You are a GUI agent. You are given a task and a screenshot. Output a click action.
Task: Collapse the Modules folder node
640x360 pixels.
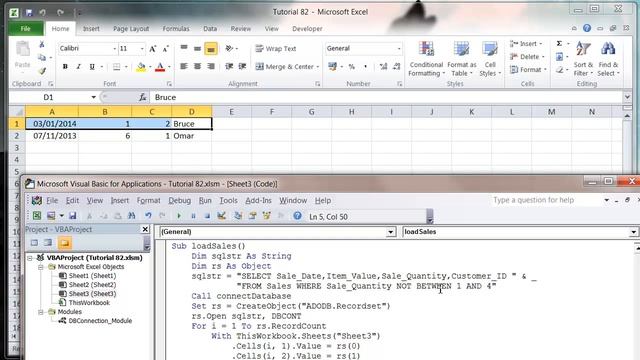coord(41,312)
